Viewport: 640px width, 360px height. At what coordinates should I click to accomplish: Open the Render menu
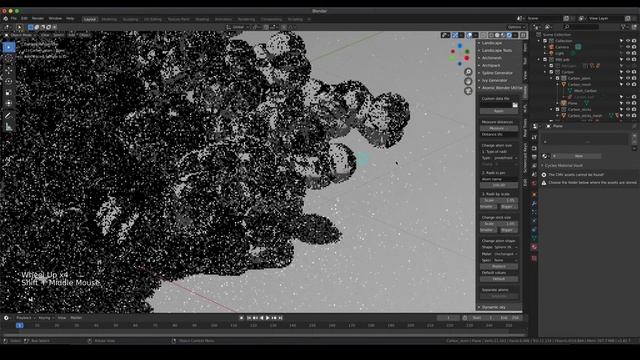point(38,19)
